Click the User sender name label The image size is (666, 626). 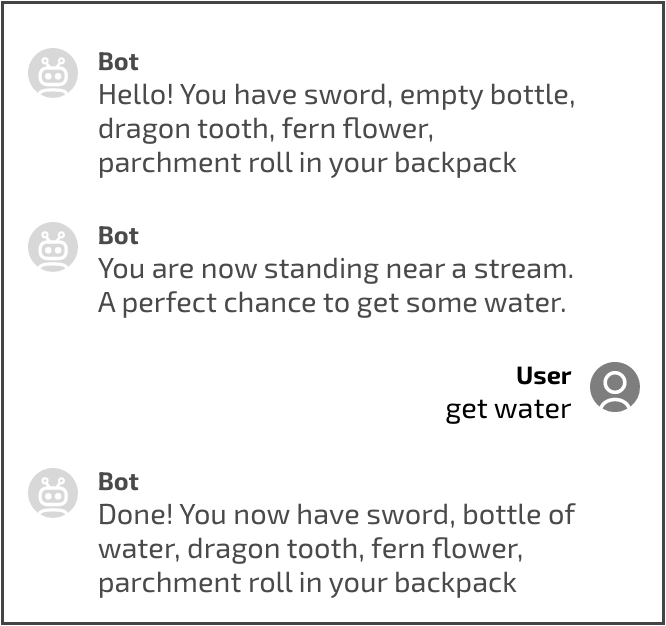[x=543, y=376]
